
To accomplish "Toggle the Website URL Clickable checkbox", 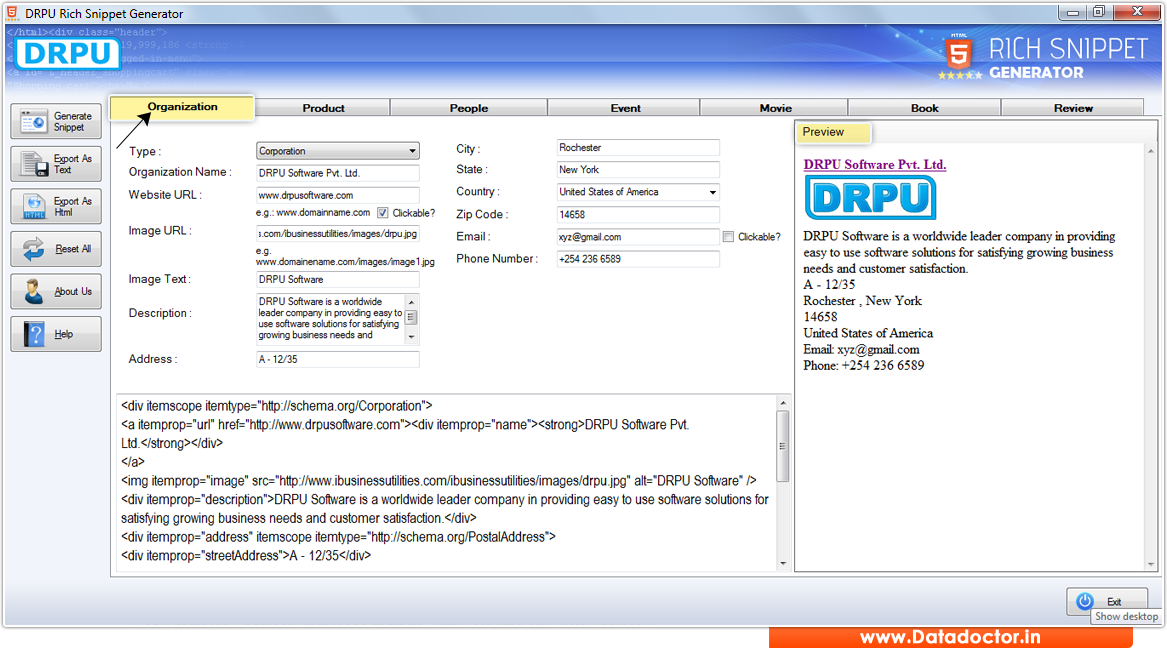I will (383, 213).
